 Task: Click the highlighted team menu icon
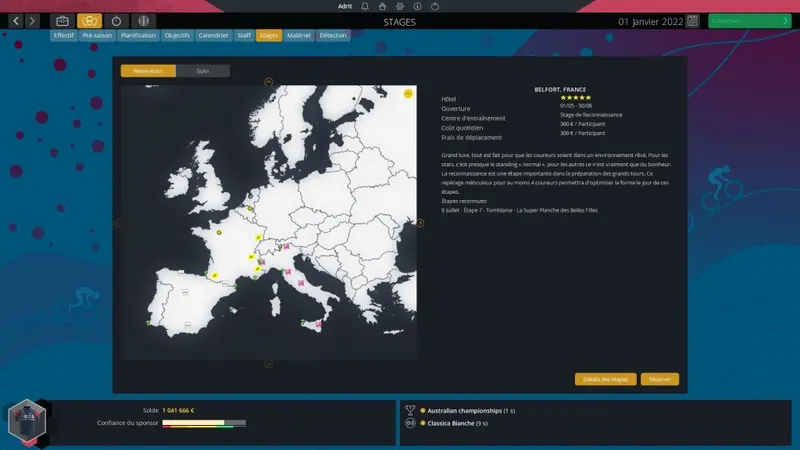pos(89,20)
